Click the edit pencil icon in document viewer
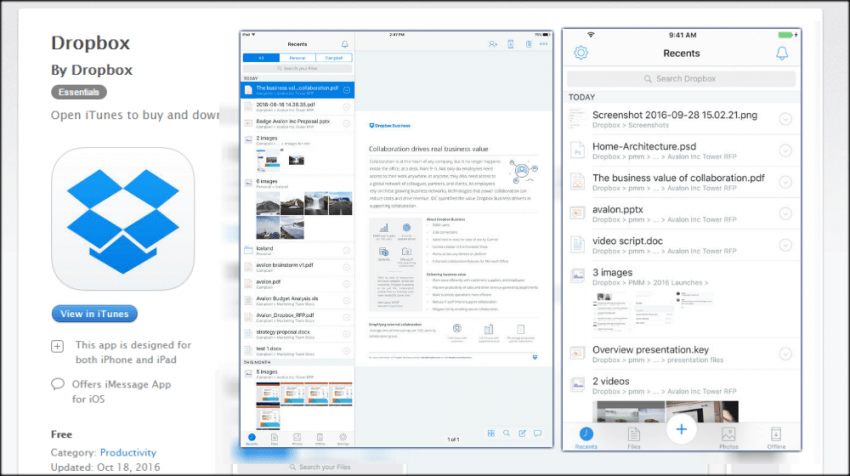850x476 pixels. 522,433
